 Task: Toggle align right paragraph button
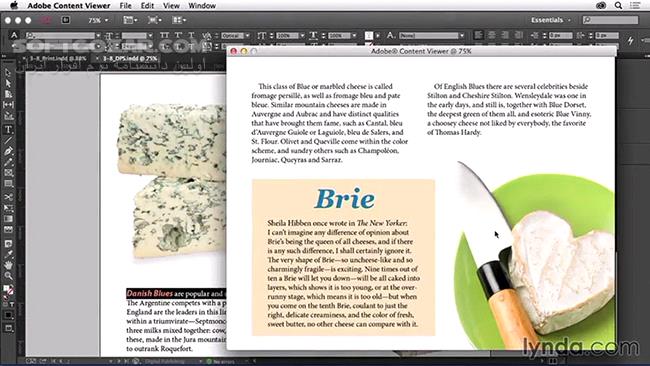click(504, 35)
